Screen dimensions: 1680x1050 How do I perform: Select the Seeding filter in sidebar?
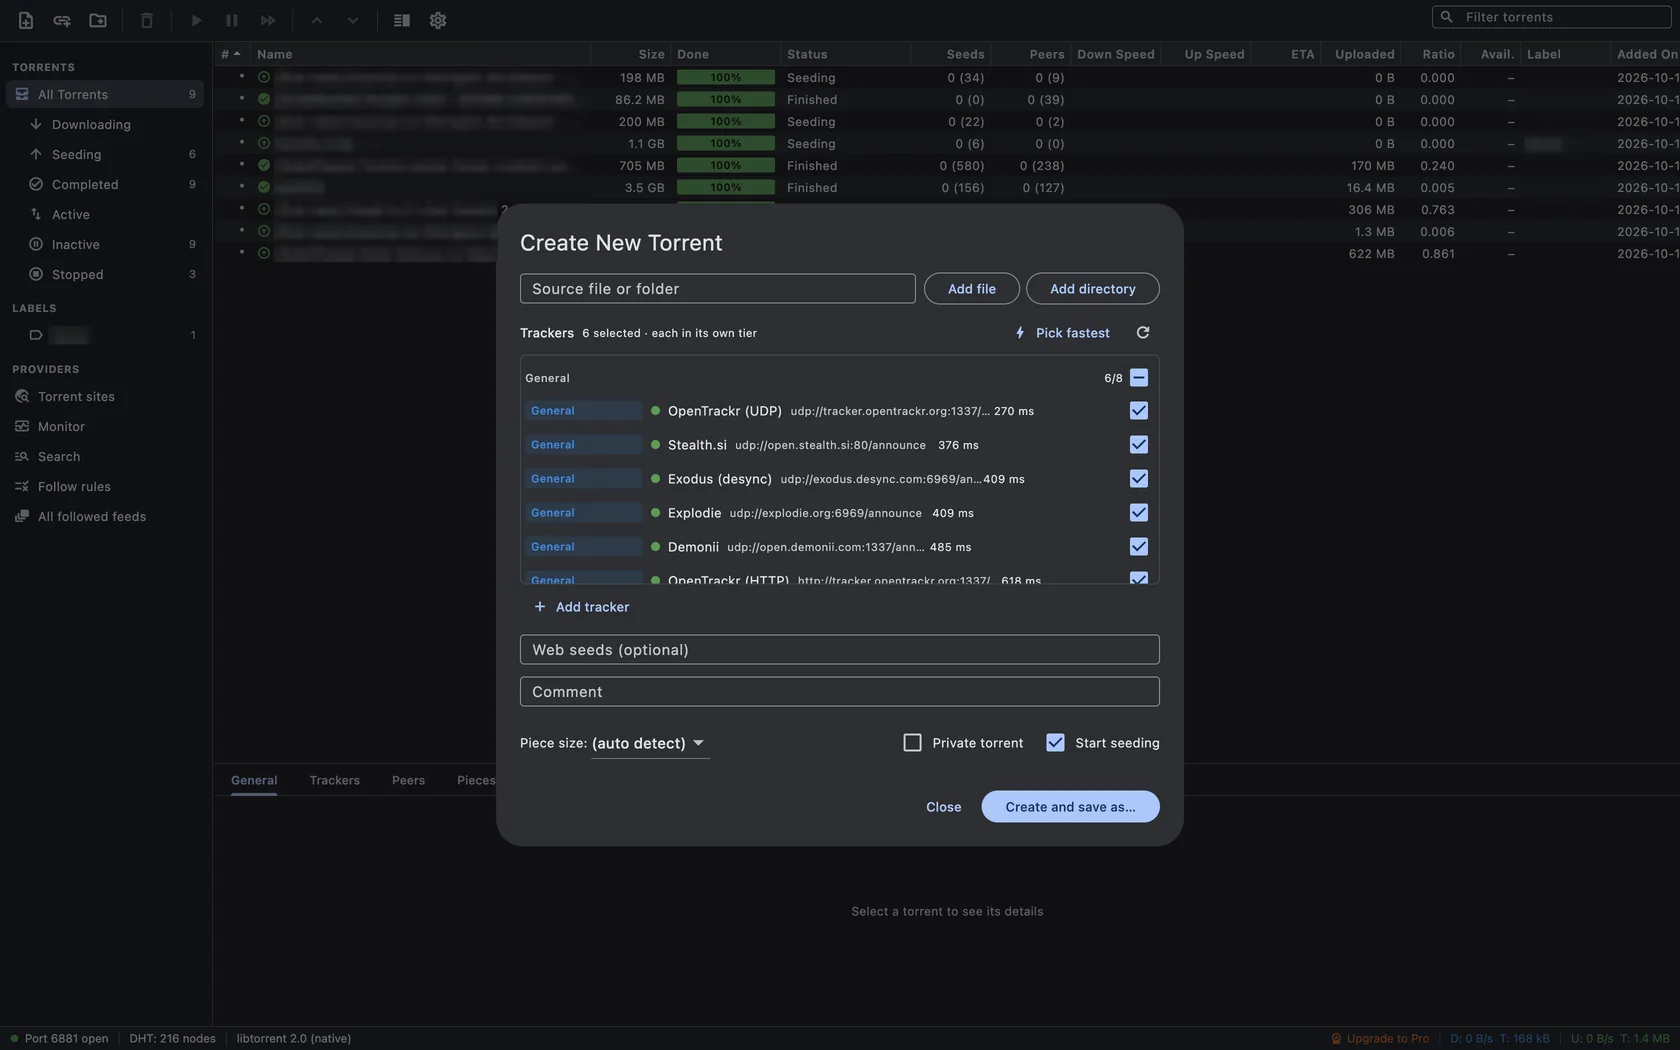click(105, 154)
